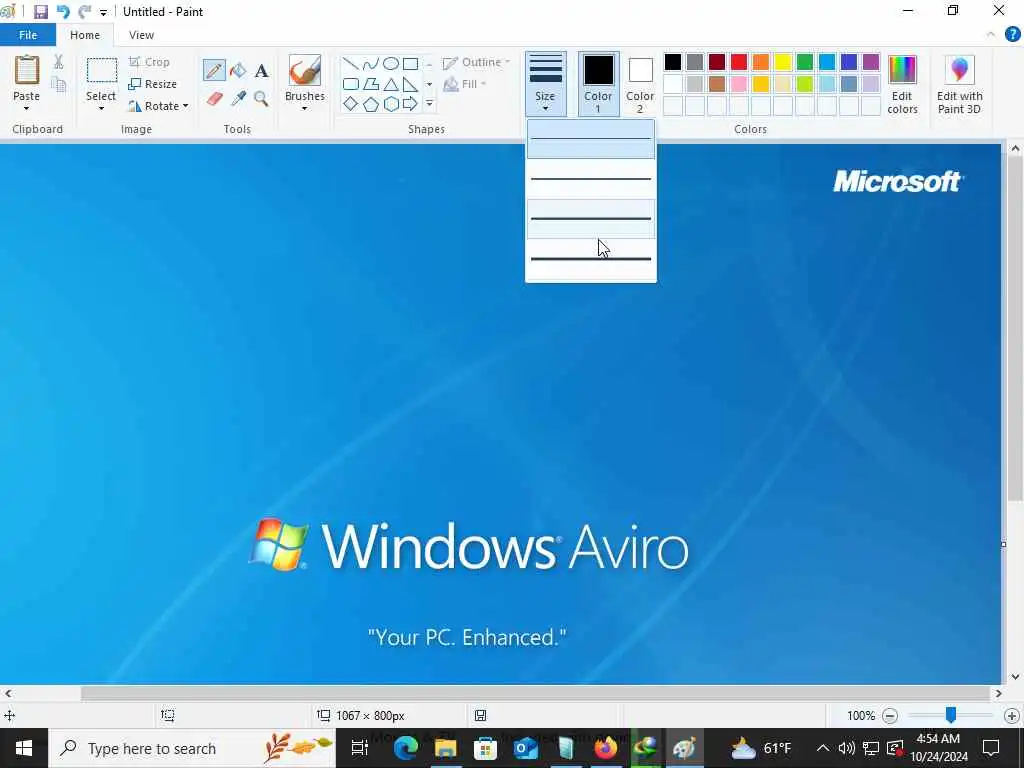
Task: Choose the Oval shape
Action: [391, 64]
